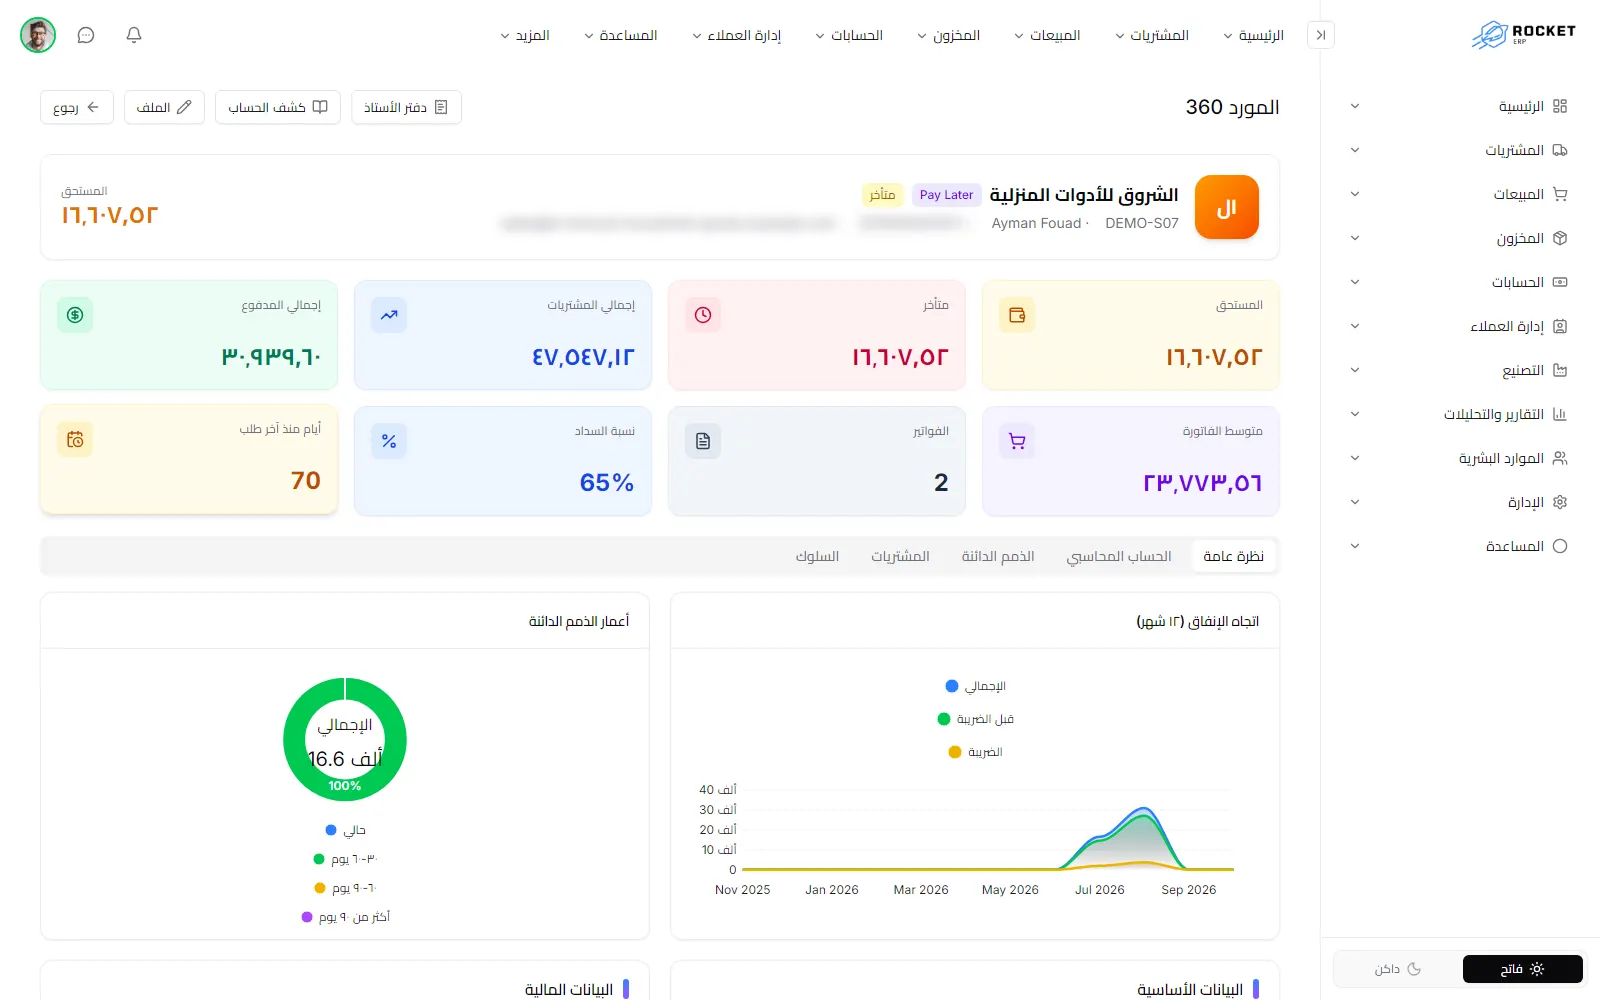Toggle ٦٠-٩٠ يوم aging legend entry
1600x1000 pixels.
(x=345, y=888)
